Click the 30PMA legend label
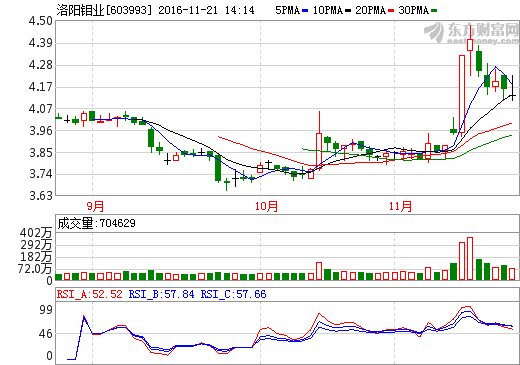Viewport: 520px width, 365px height. point(413,10)
